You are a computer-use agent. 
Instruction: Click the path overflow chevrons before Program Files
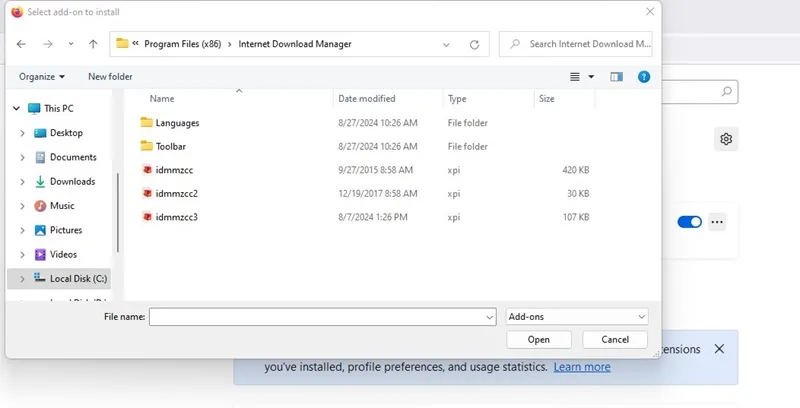[x=135, y=43]
